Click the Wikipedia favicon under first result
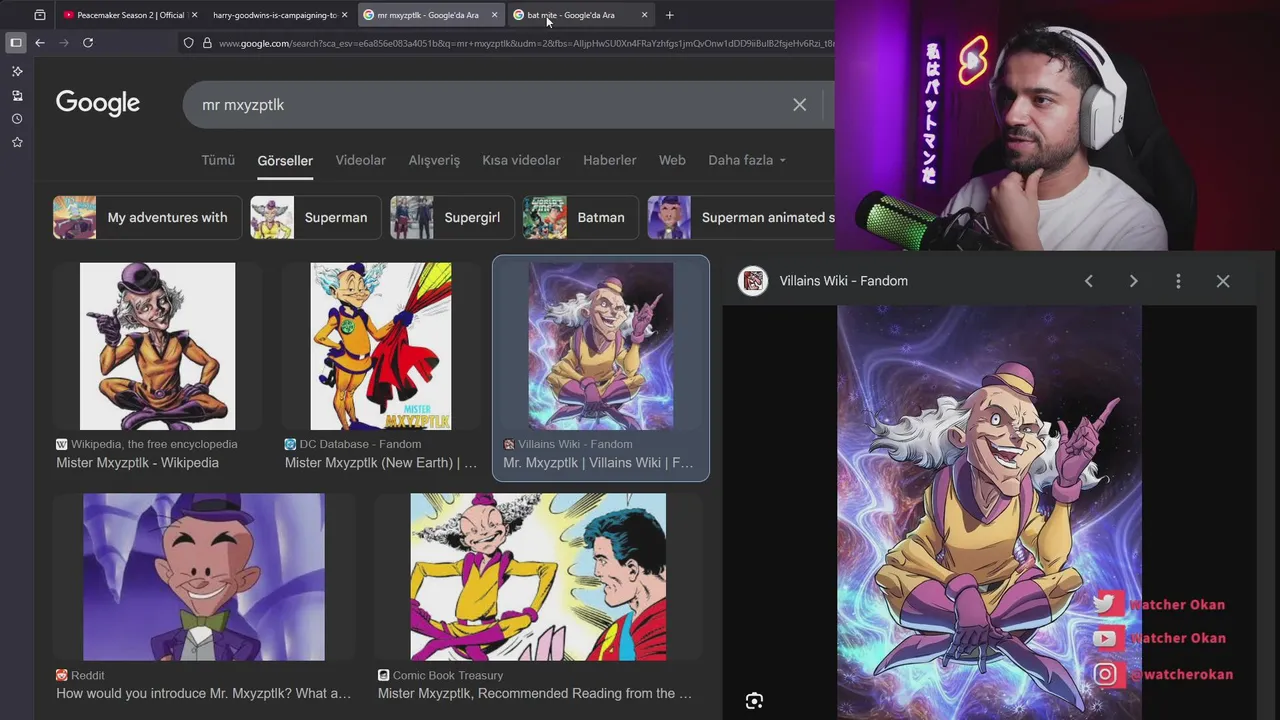The width and height of the screenshot is (1280, 720). [62, 444]
